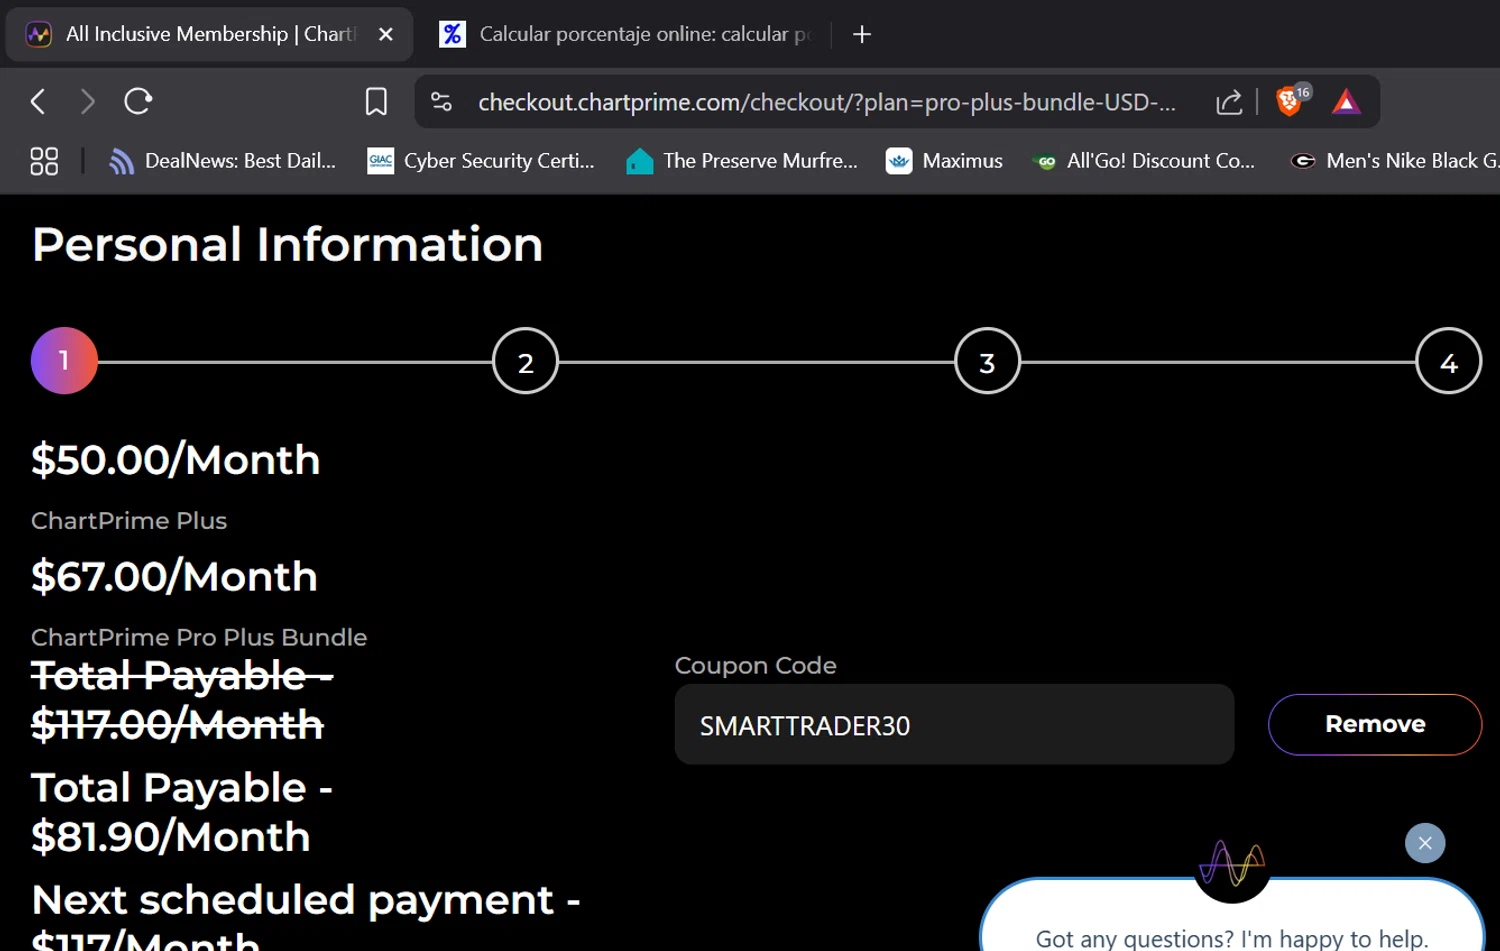Open the All'Go! Discount Co... bookmark
The width and height of the screenshot is (1500, 951).
[x=1143, y=161]
